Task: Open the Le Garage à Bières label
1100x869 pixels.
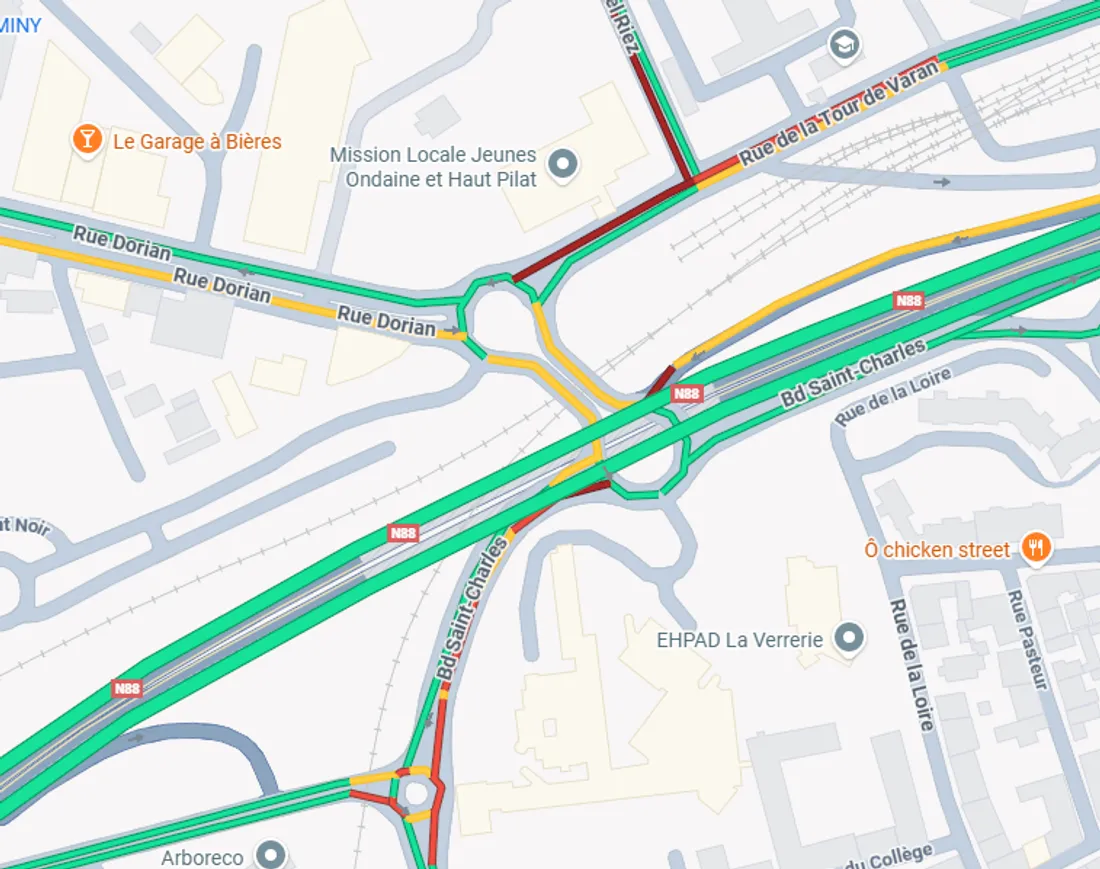Action: [197, 142]
